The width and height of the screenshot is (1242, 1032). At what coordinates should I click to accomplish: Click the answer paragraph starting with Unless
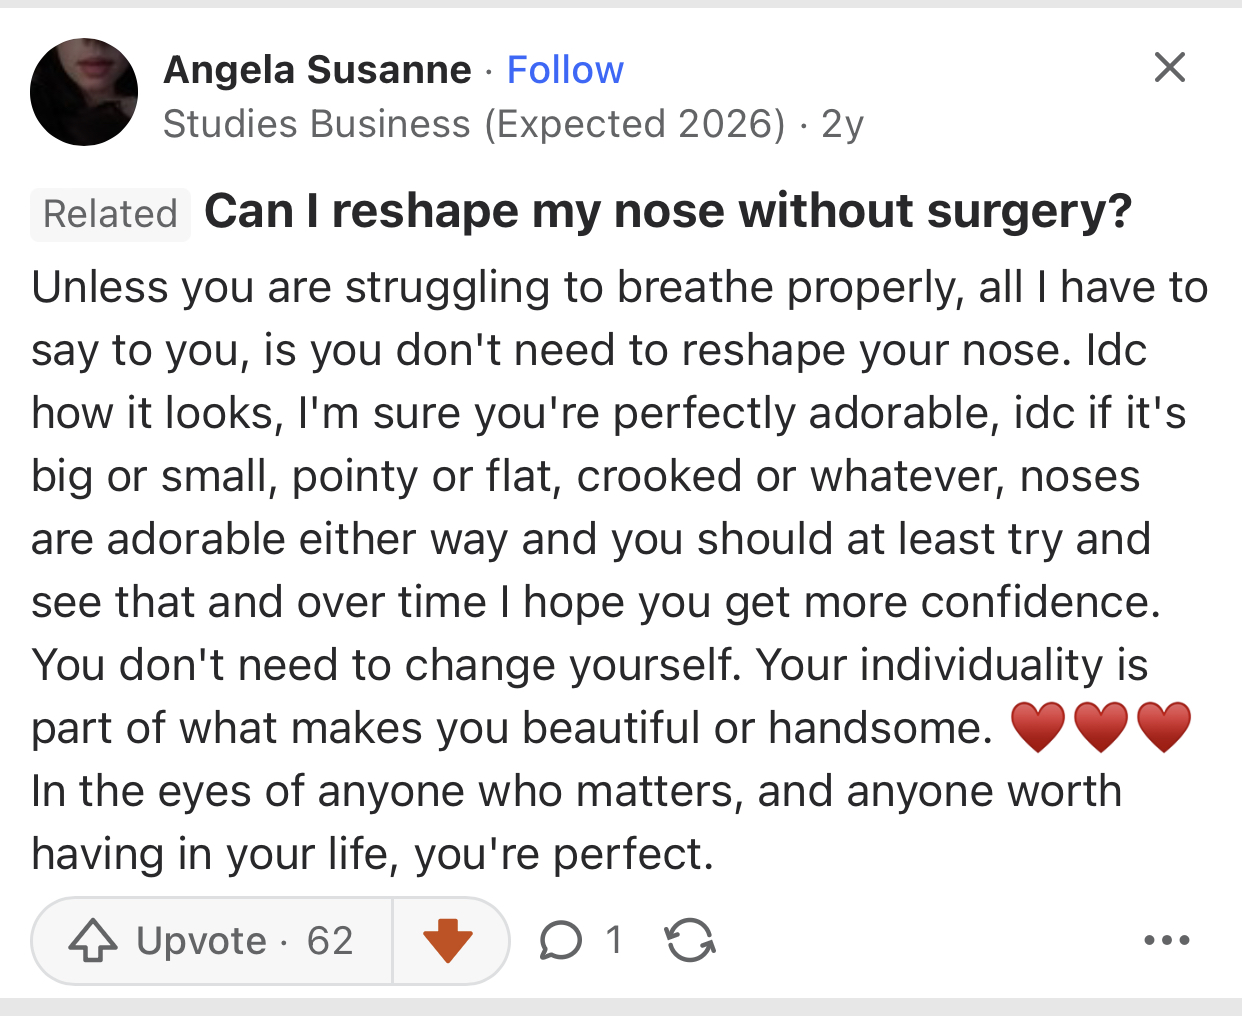coord(620,570)
